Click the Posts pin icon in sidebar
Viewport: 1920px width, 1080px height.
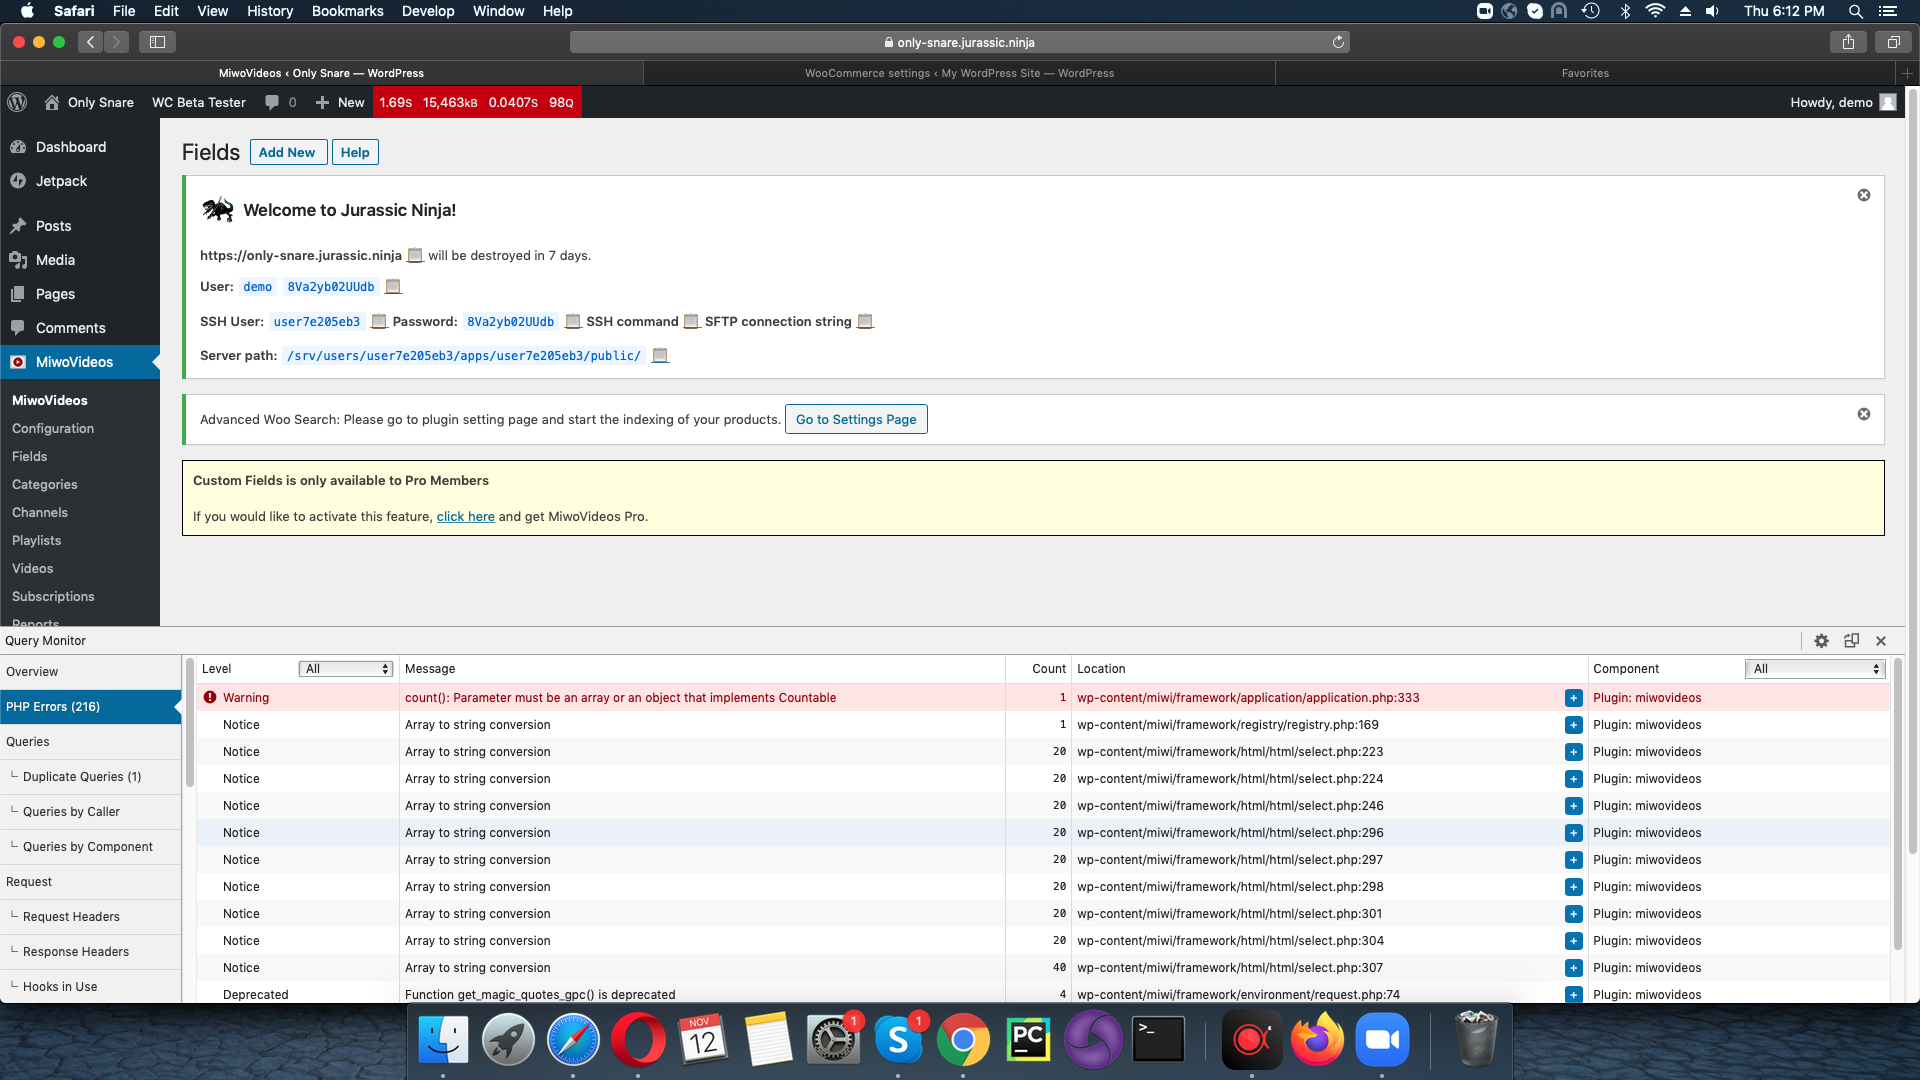point(19,225)
